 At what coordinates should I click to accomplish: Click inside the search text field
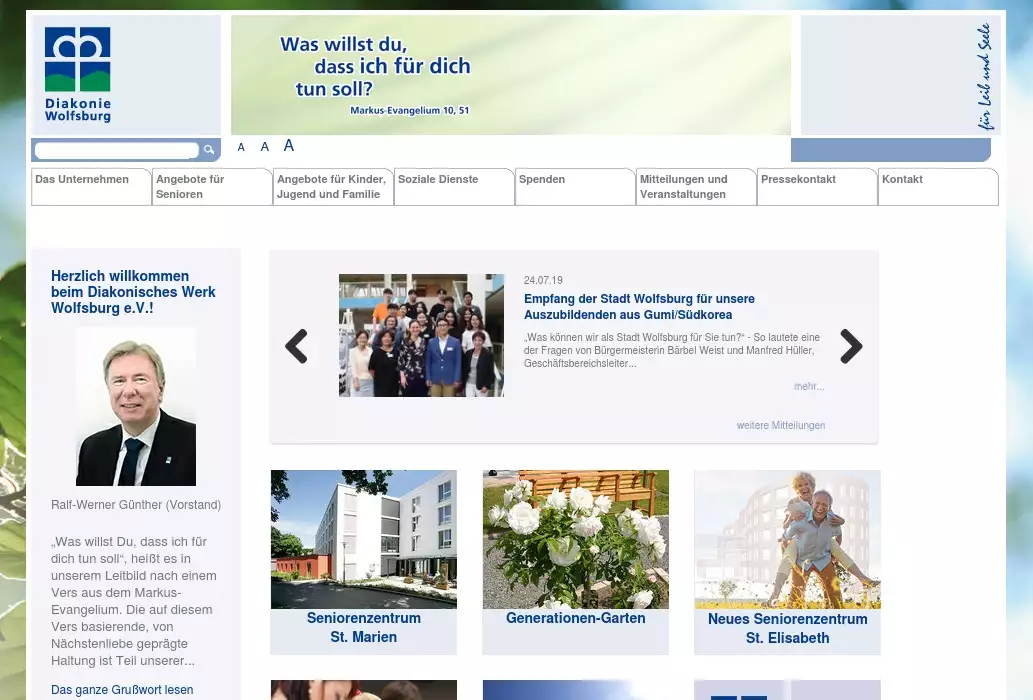pyautogui.click(x=116, y=150)
